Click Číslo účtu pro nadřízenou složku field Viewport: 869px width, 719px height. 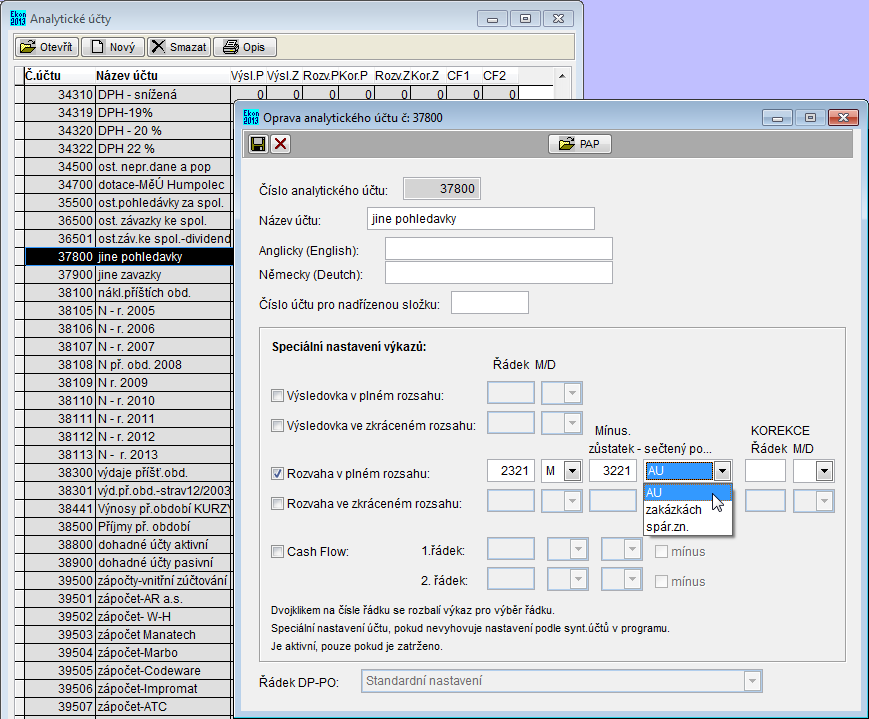[490, 303]
